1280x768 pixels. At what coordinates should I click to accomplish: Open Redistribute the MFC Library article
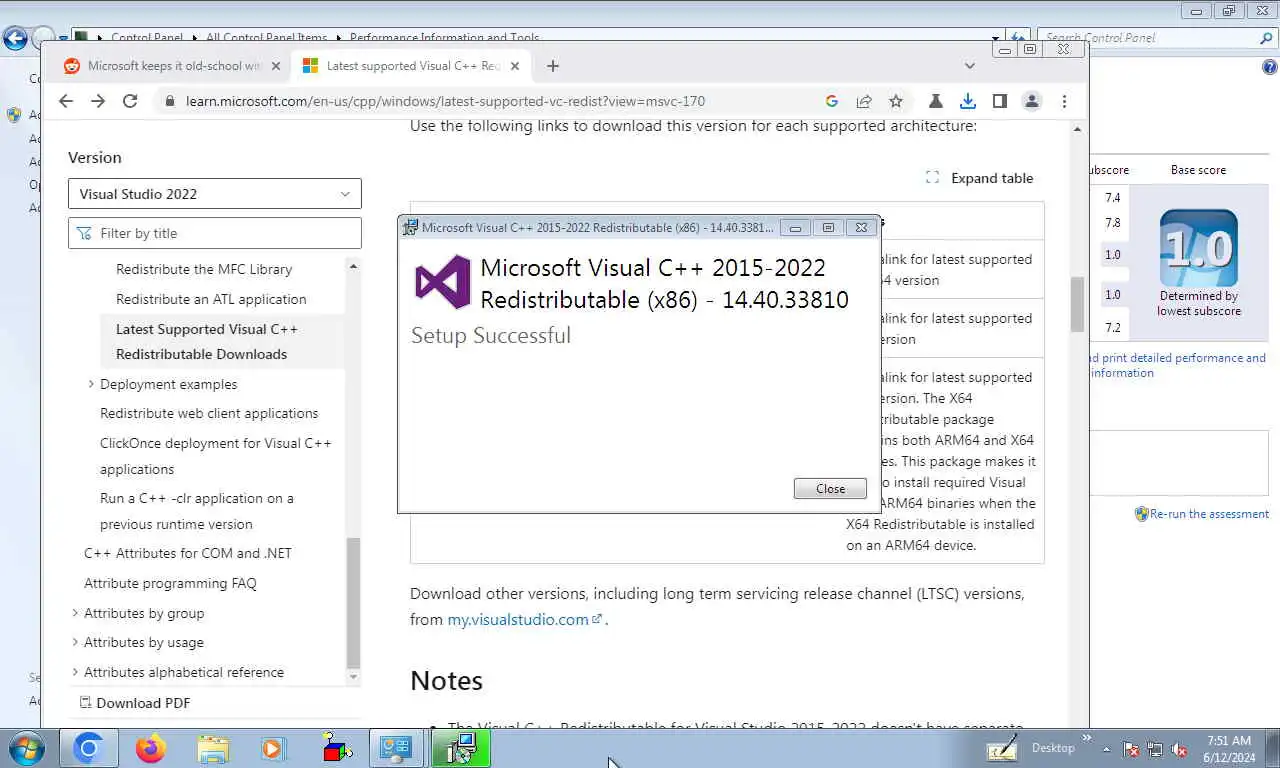pos(204,269)
